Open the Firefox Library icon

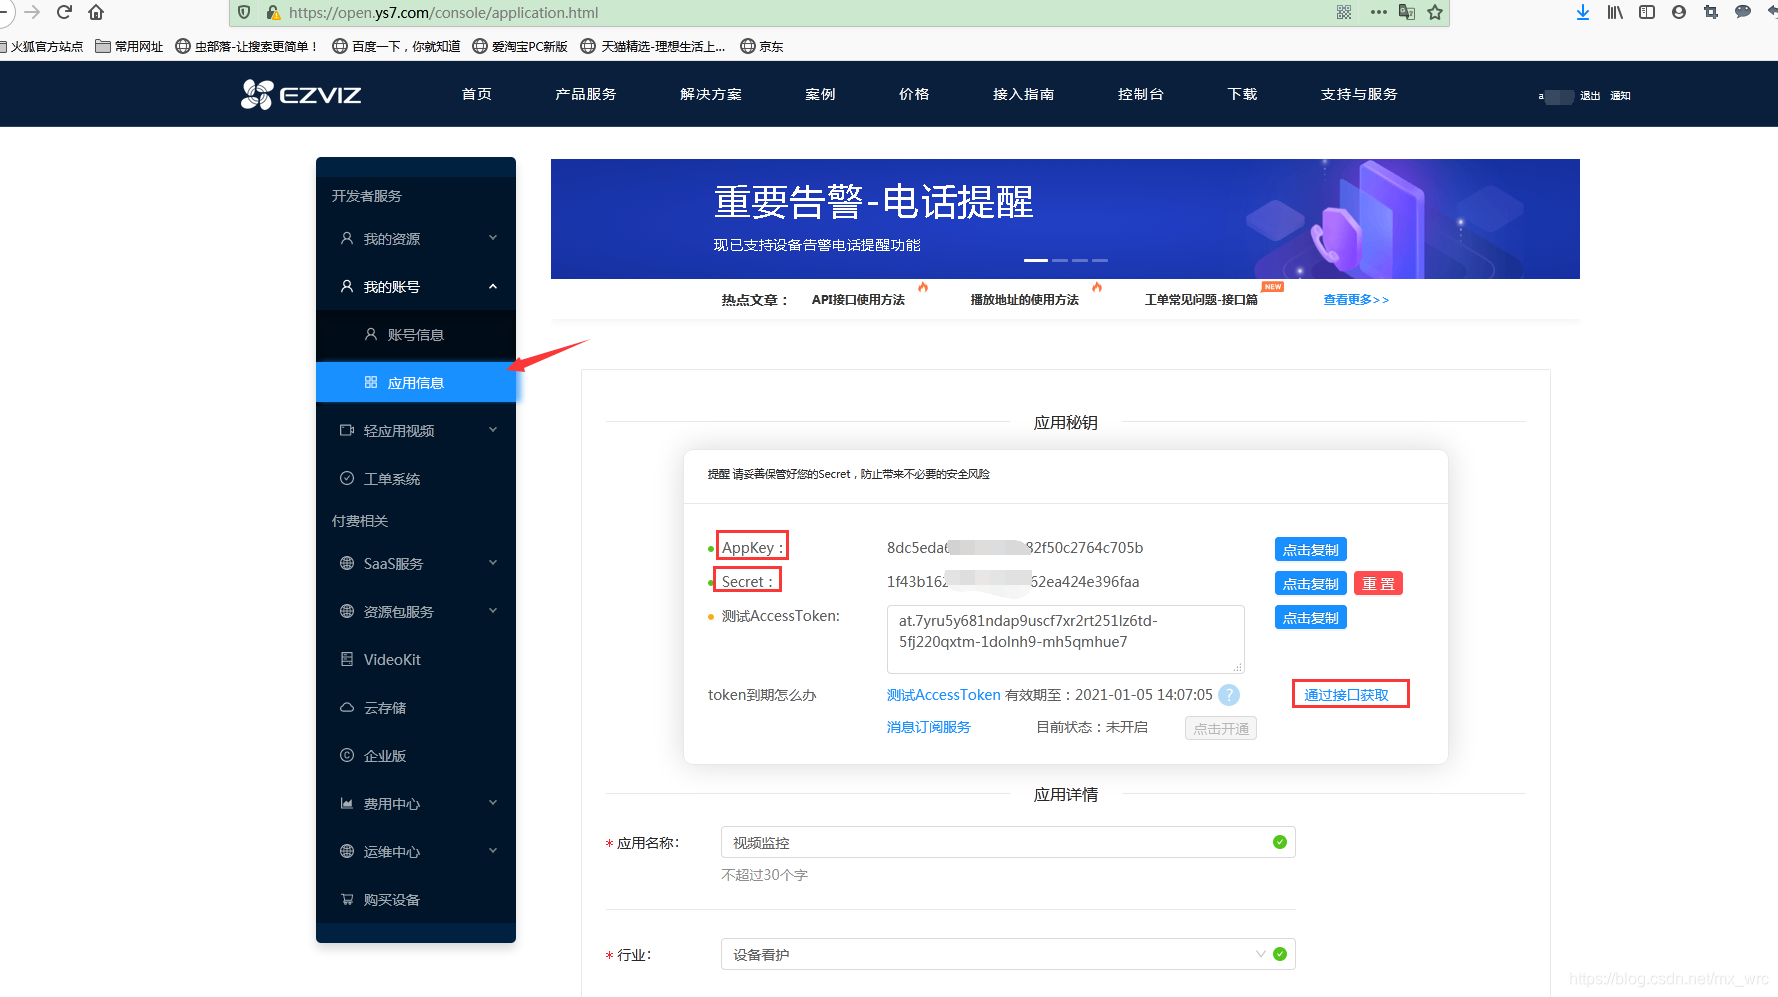(1614, 13)
